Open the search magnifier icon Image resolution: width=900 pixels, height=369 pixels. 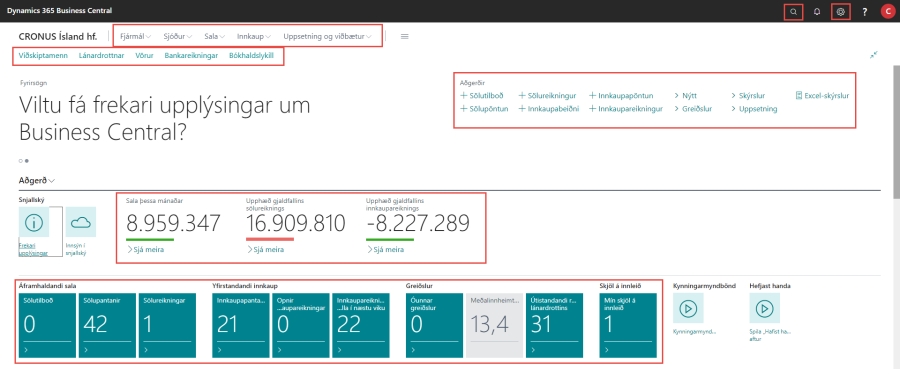pos(793,11)
